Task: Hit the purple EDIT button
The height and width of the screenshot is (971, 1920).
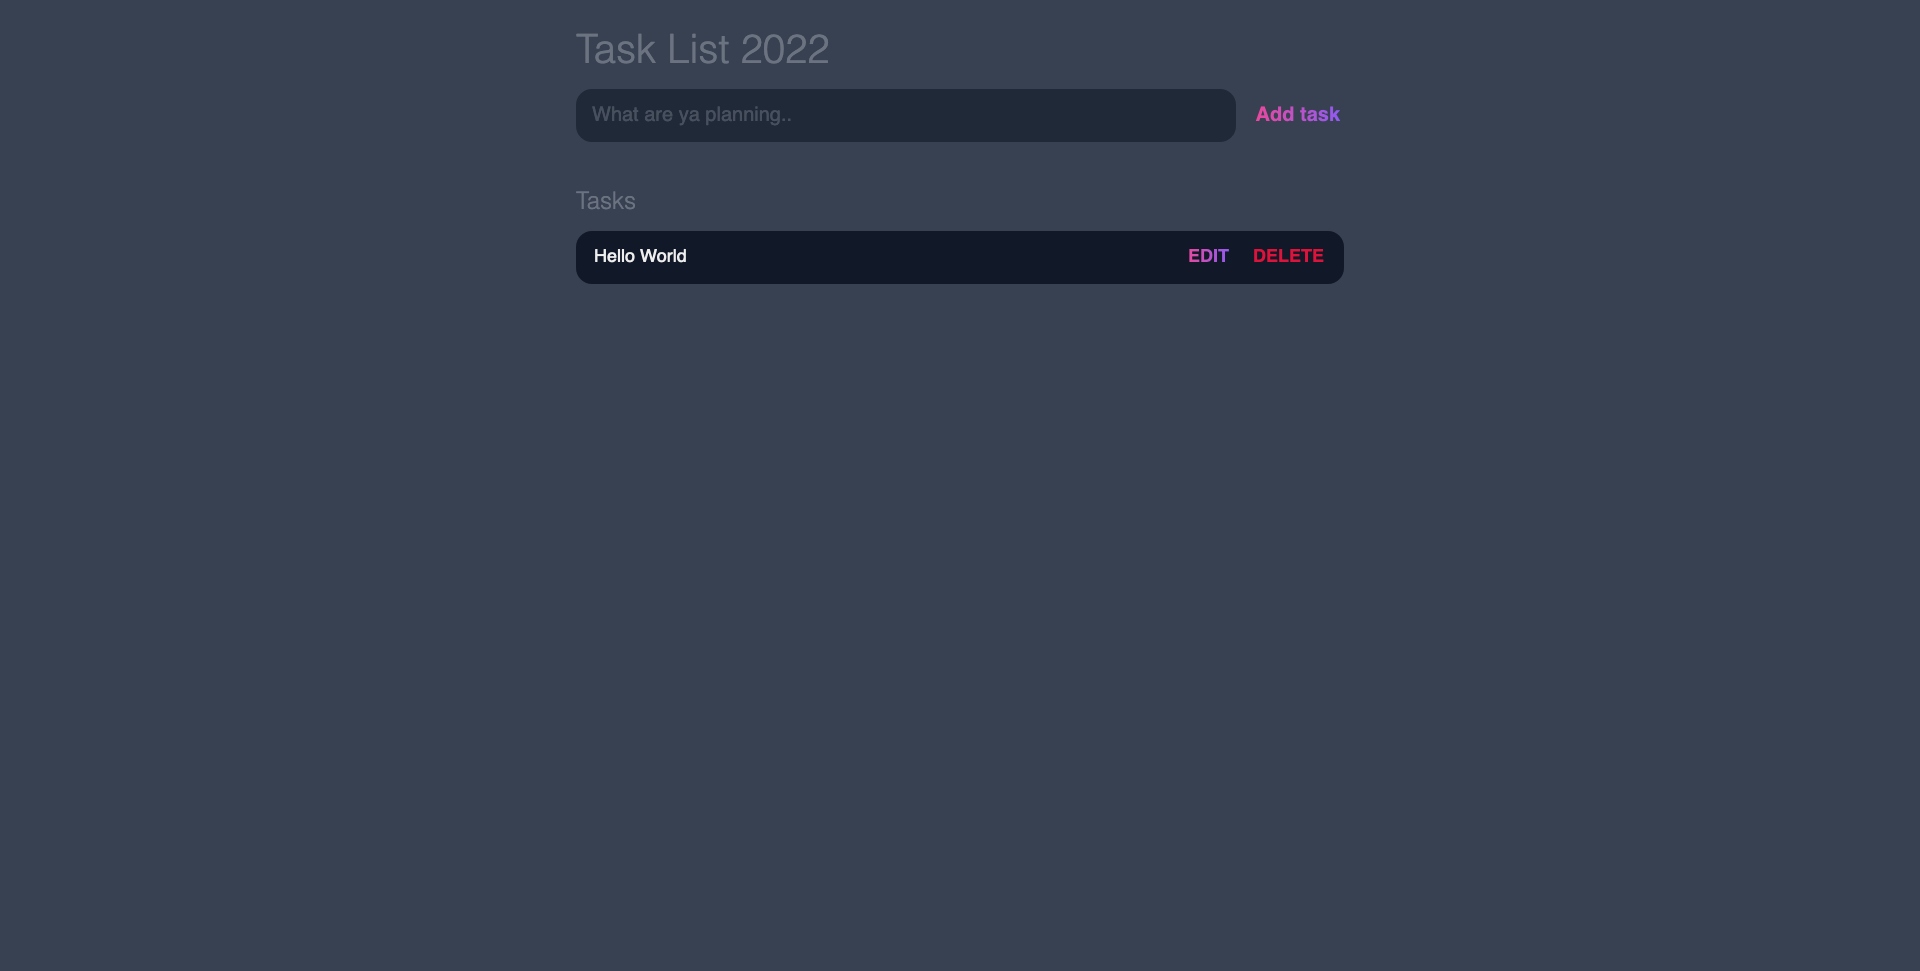Action: tap(1208, 256)
